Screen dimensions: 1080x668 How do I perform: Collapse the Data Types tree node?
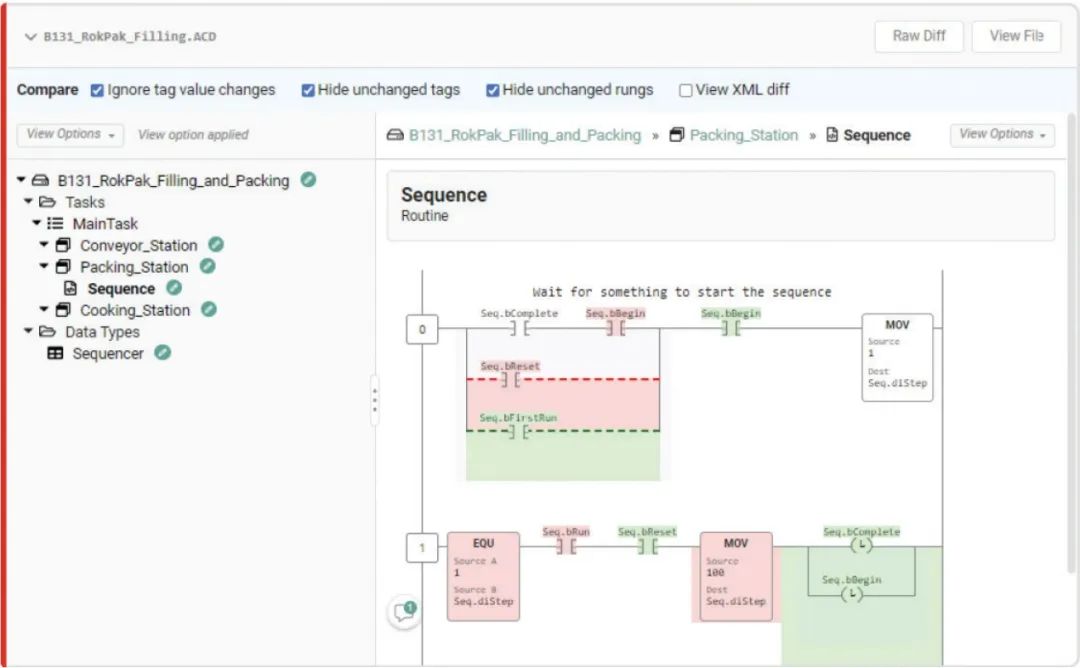[x=29, y=332]
